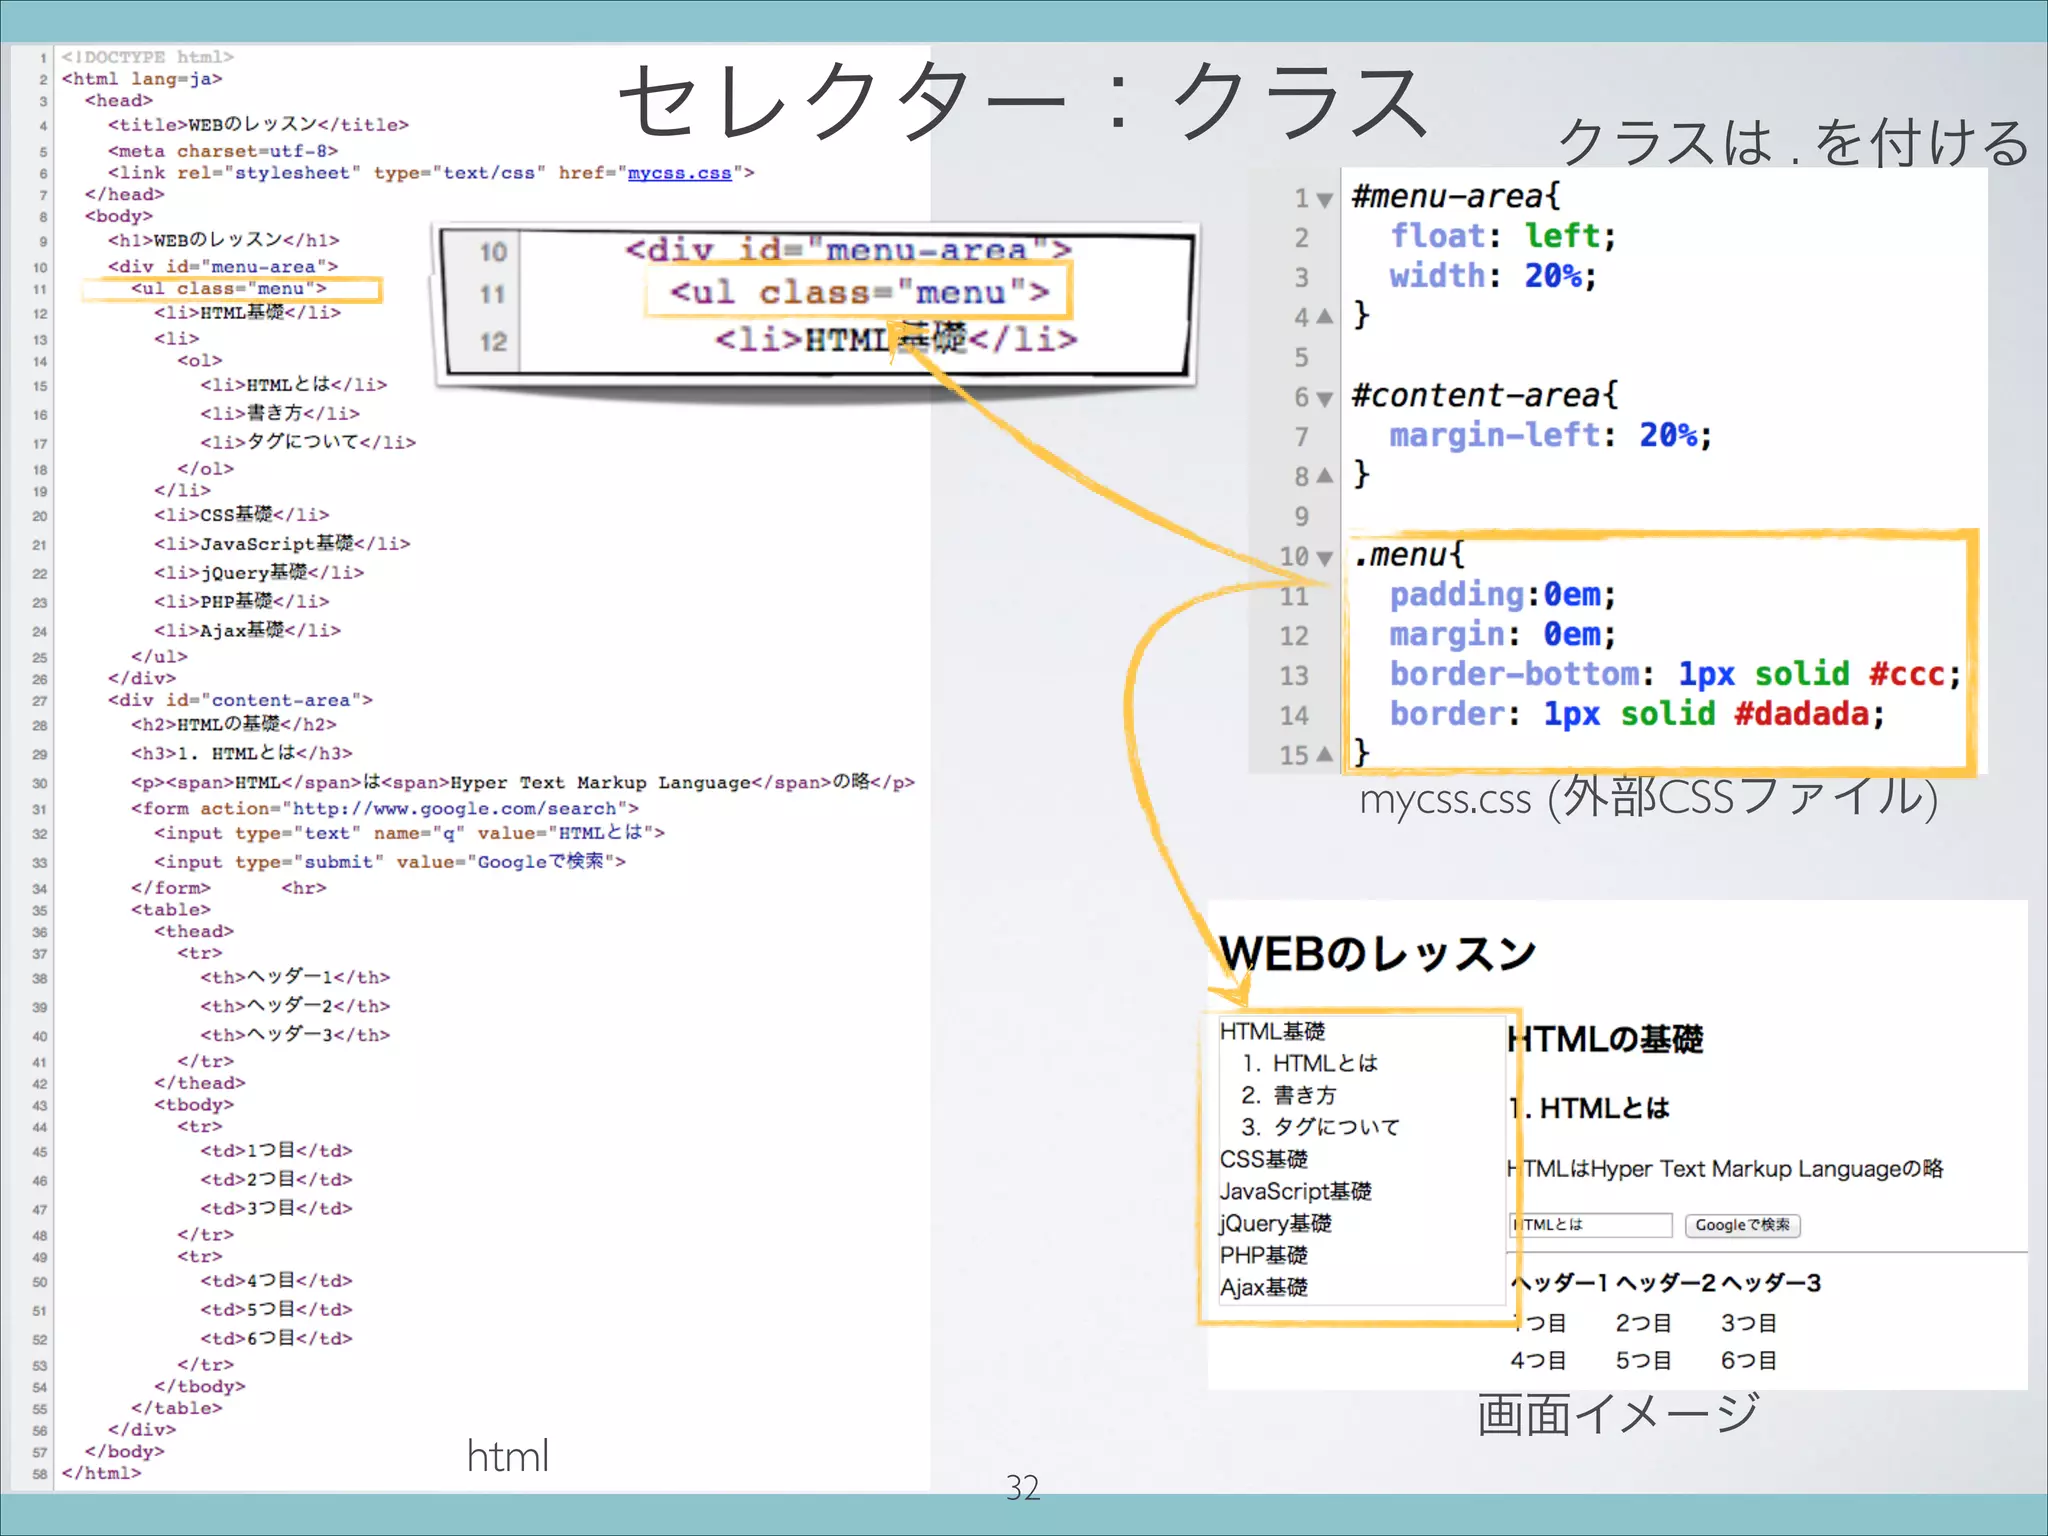Click jQuery基礎 in the preview menu list

[x=1275, y=1223]
